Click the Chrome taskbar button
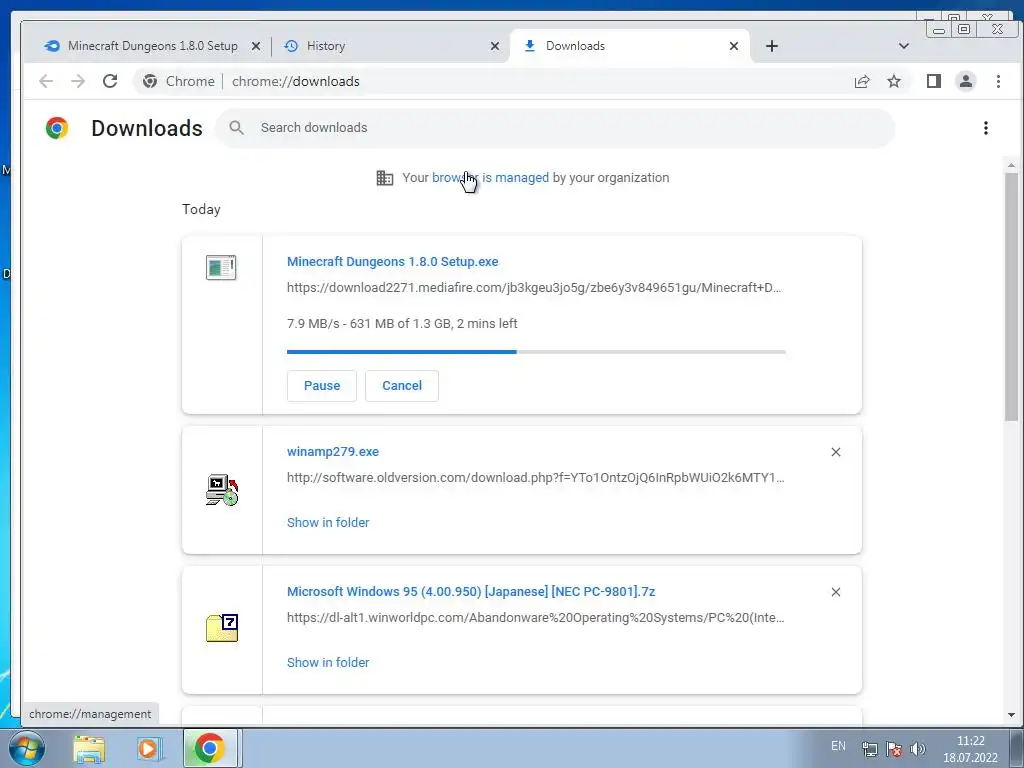Screen dimensions: 1024x768 210,748
